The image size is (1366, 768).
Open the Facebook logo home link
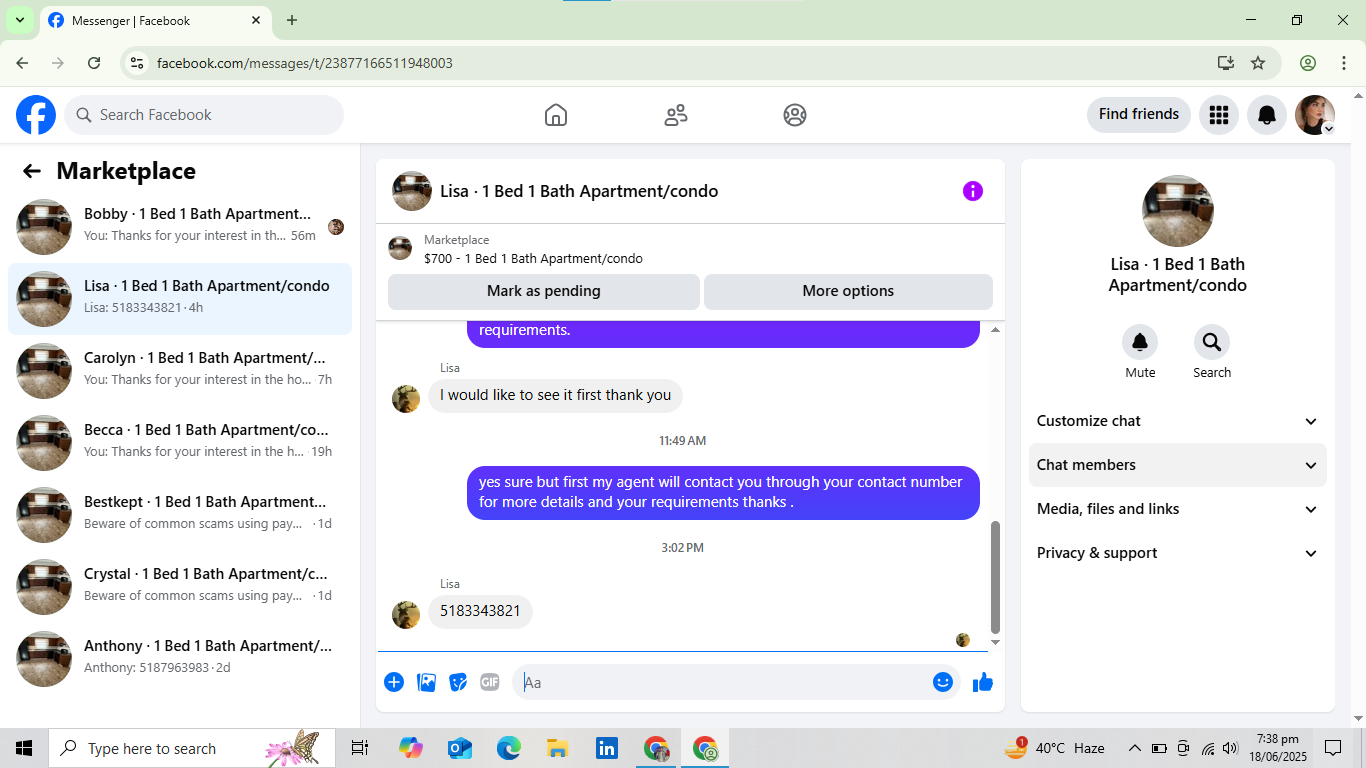36,115
